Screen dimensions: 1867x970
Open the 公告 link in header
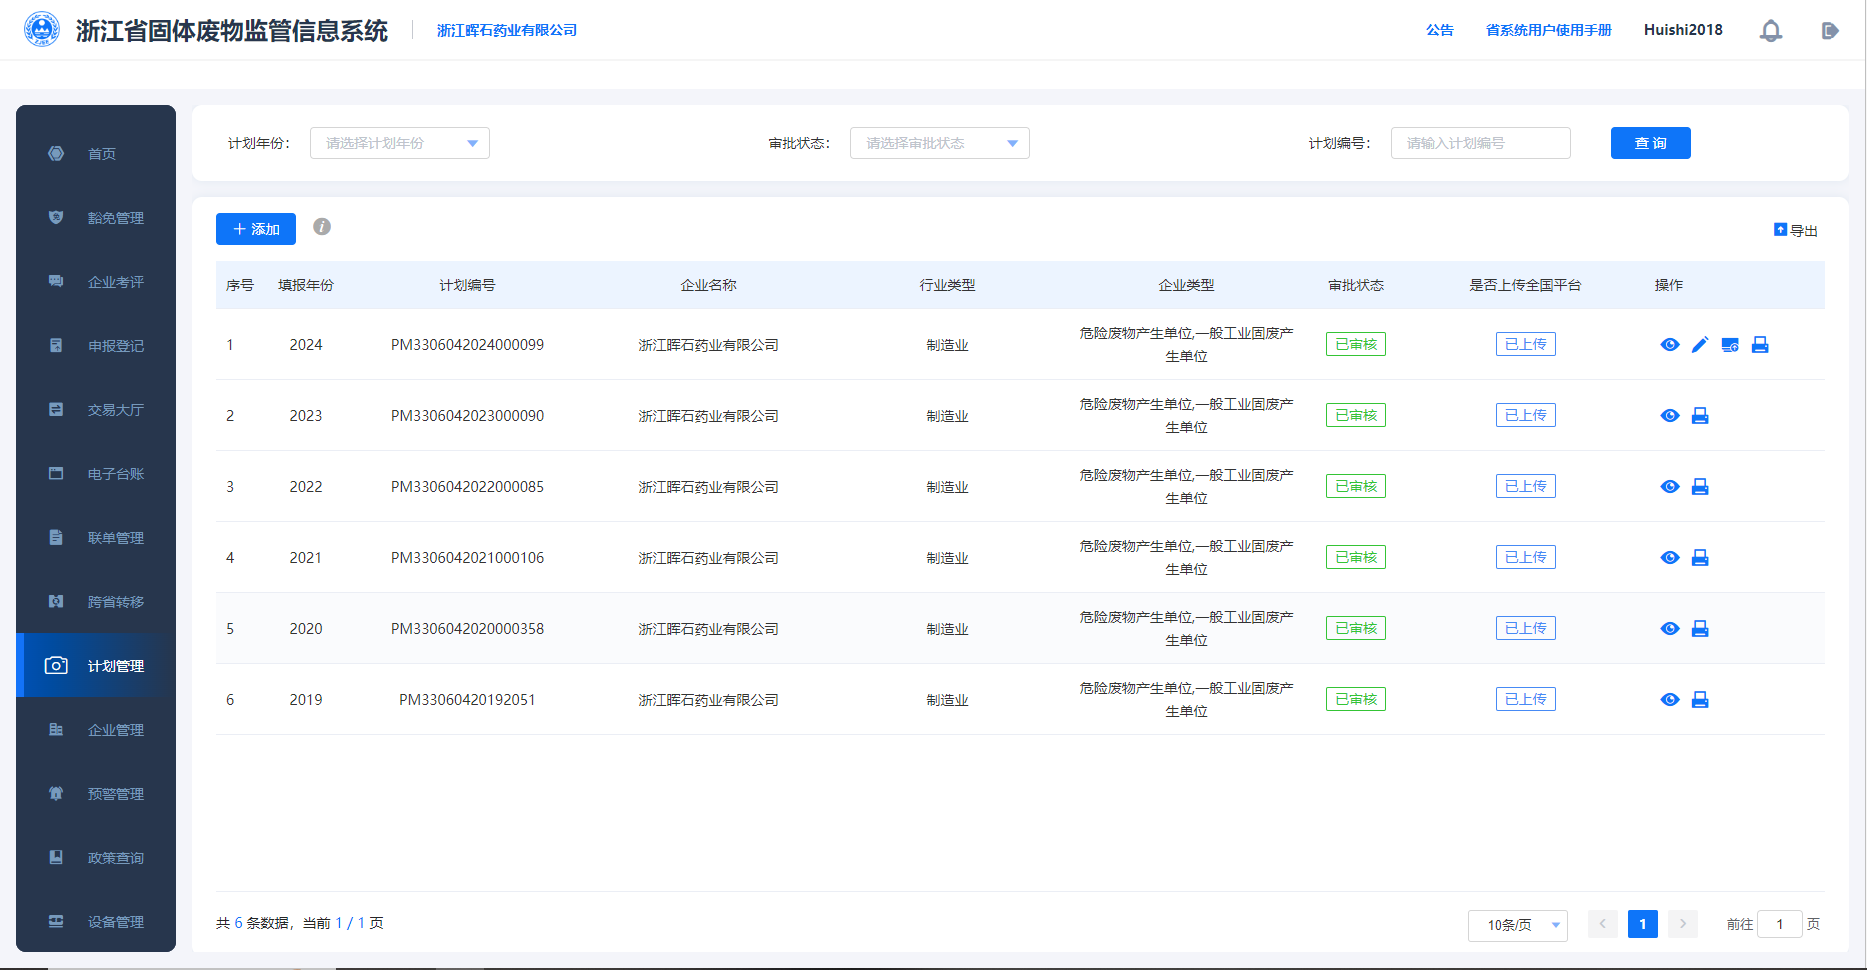click(x=1440, y=30)
